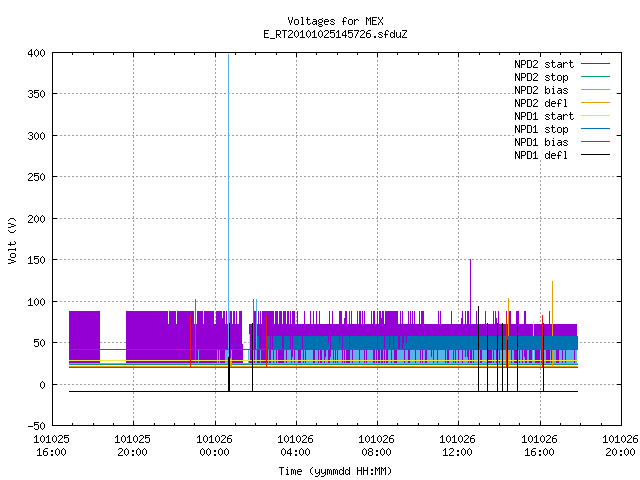Click the 'NPD2 bias' legend label
Viewport: 640px width, 480px height.
541,90
